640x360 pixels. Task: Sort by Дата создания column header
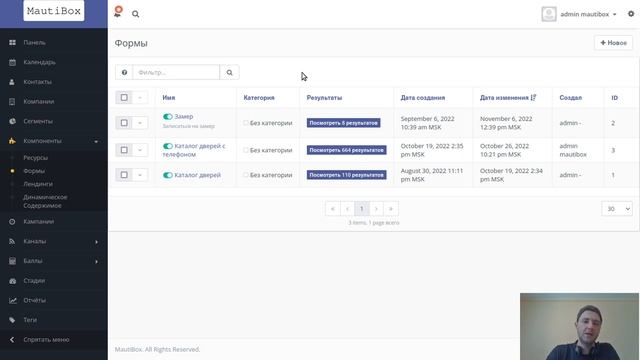coord(422,98)
